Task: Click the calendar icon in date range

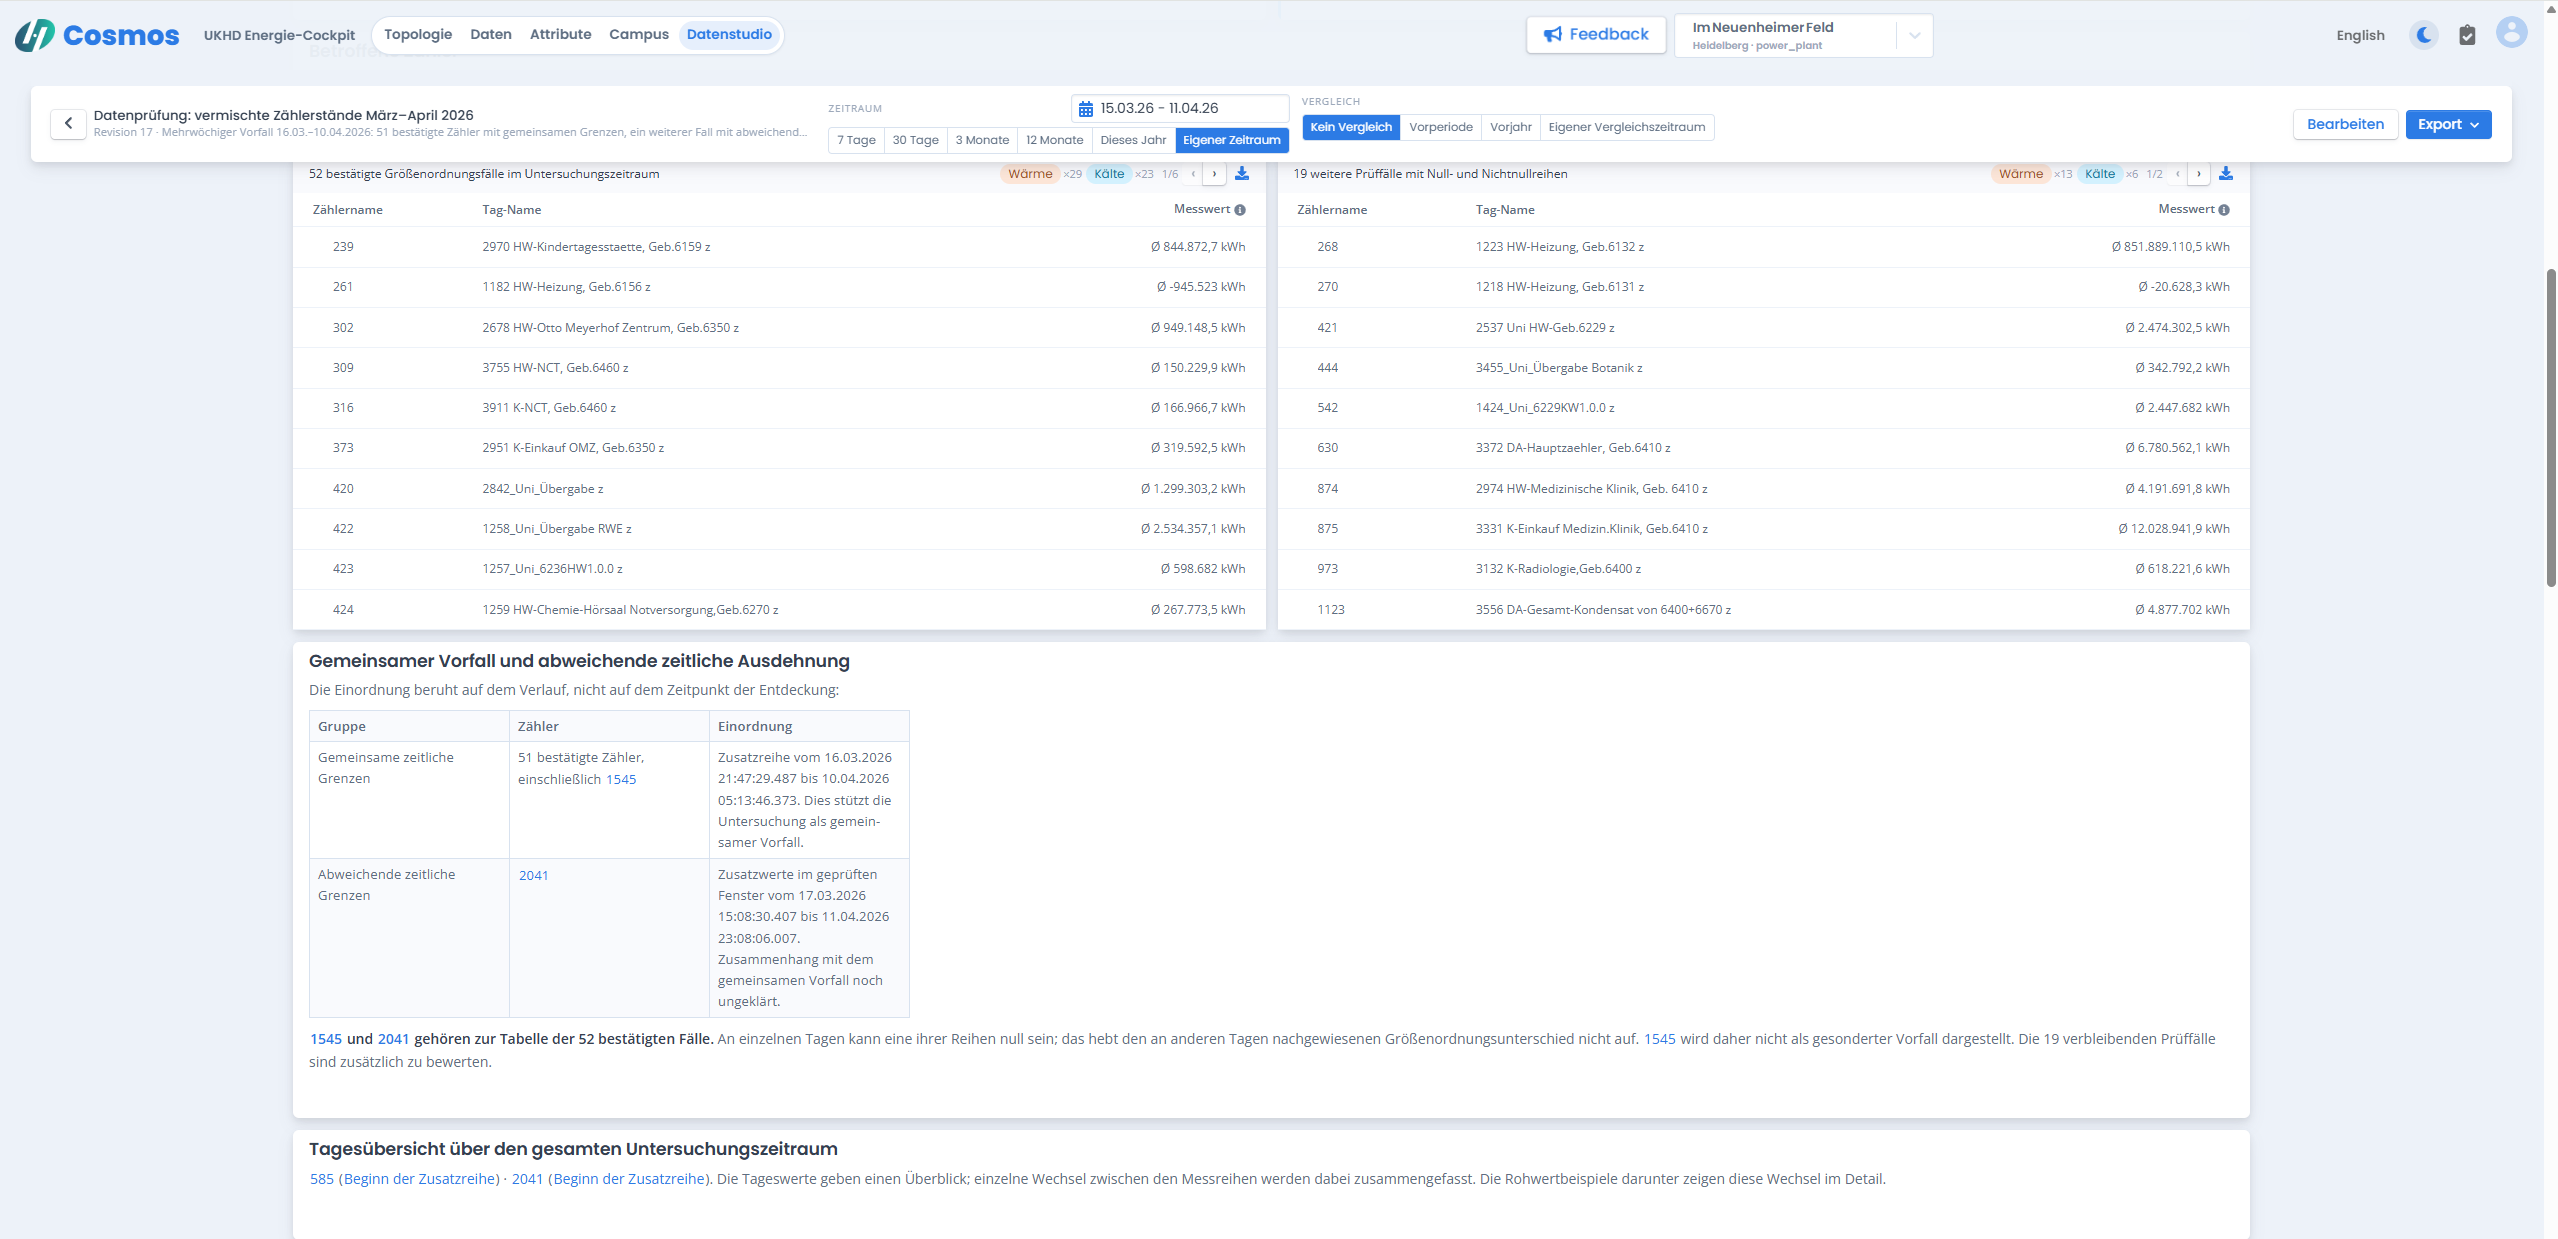Action: [x=1086, y=109]
